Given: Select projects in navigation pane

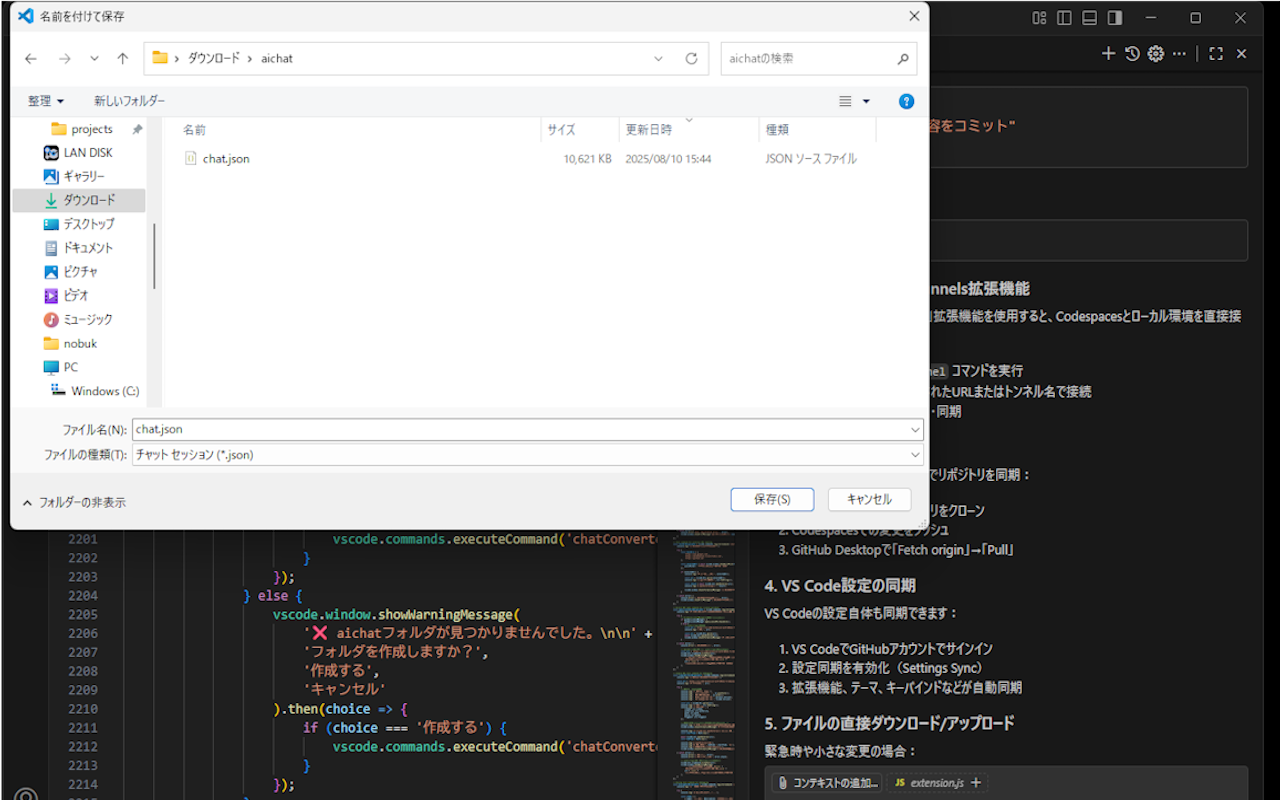Looking at the screenshot, I should pyautogui.click(x=92, y=129).
